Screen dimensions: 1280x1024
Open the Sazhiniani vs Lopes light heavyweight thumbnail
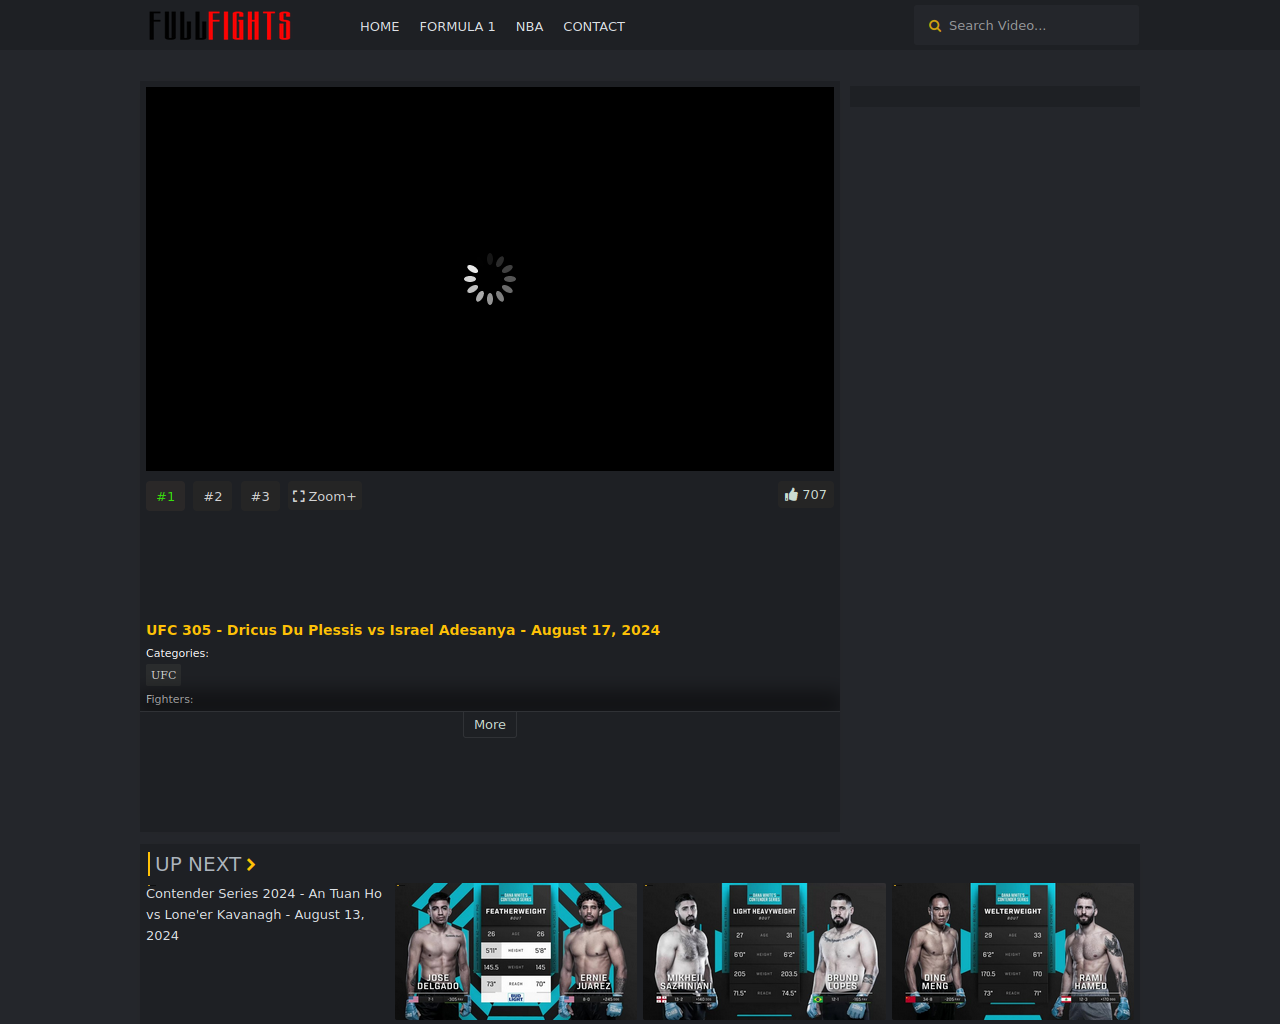765,951
